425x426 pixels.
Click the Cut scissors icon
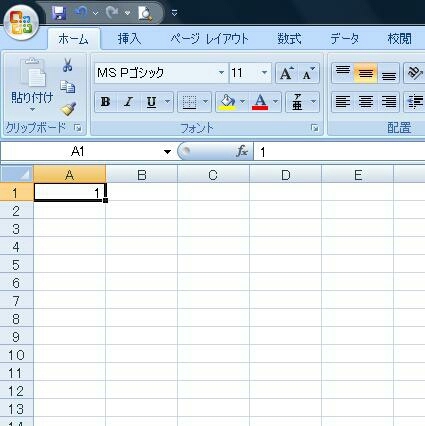[x=67, y=65]
